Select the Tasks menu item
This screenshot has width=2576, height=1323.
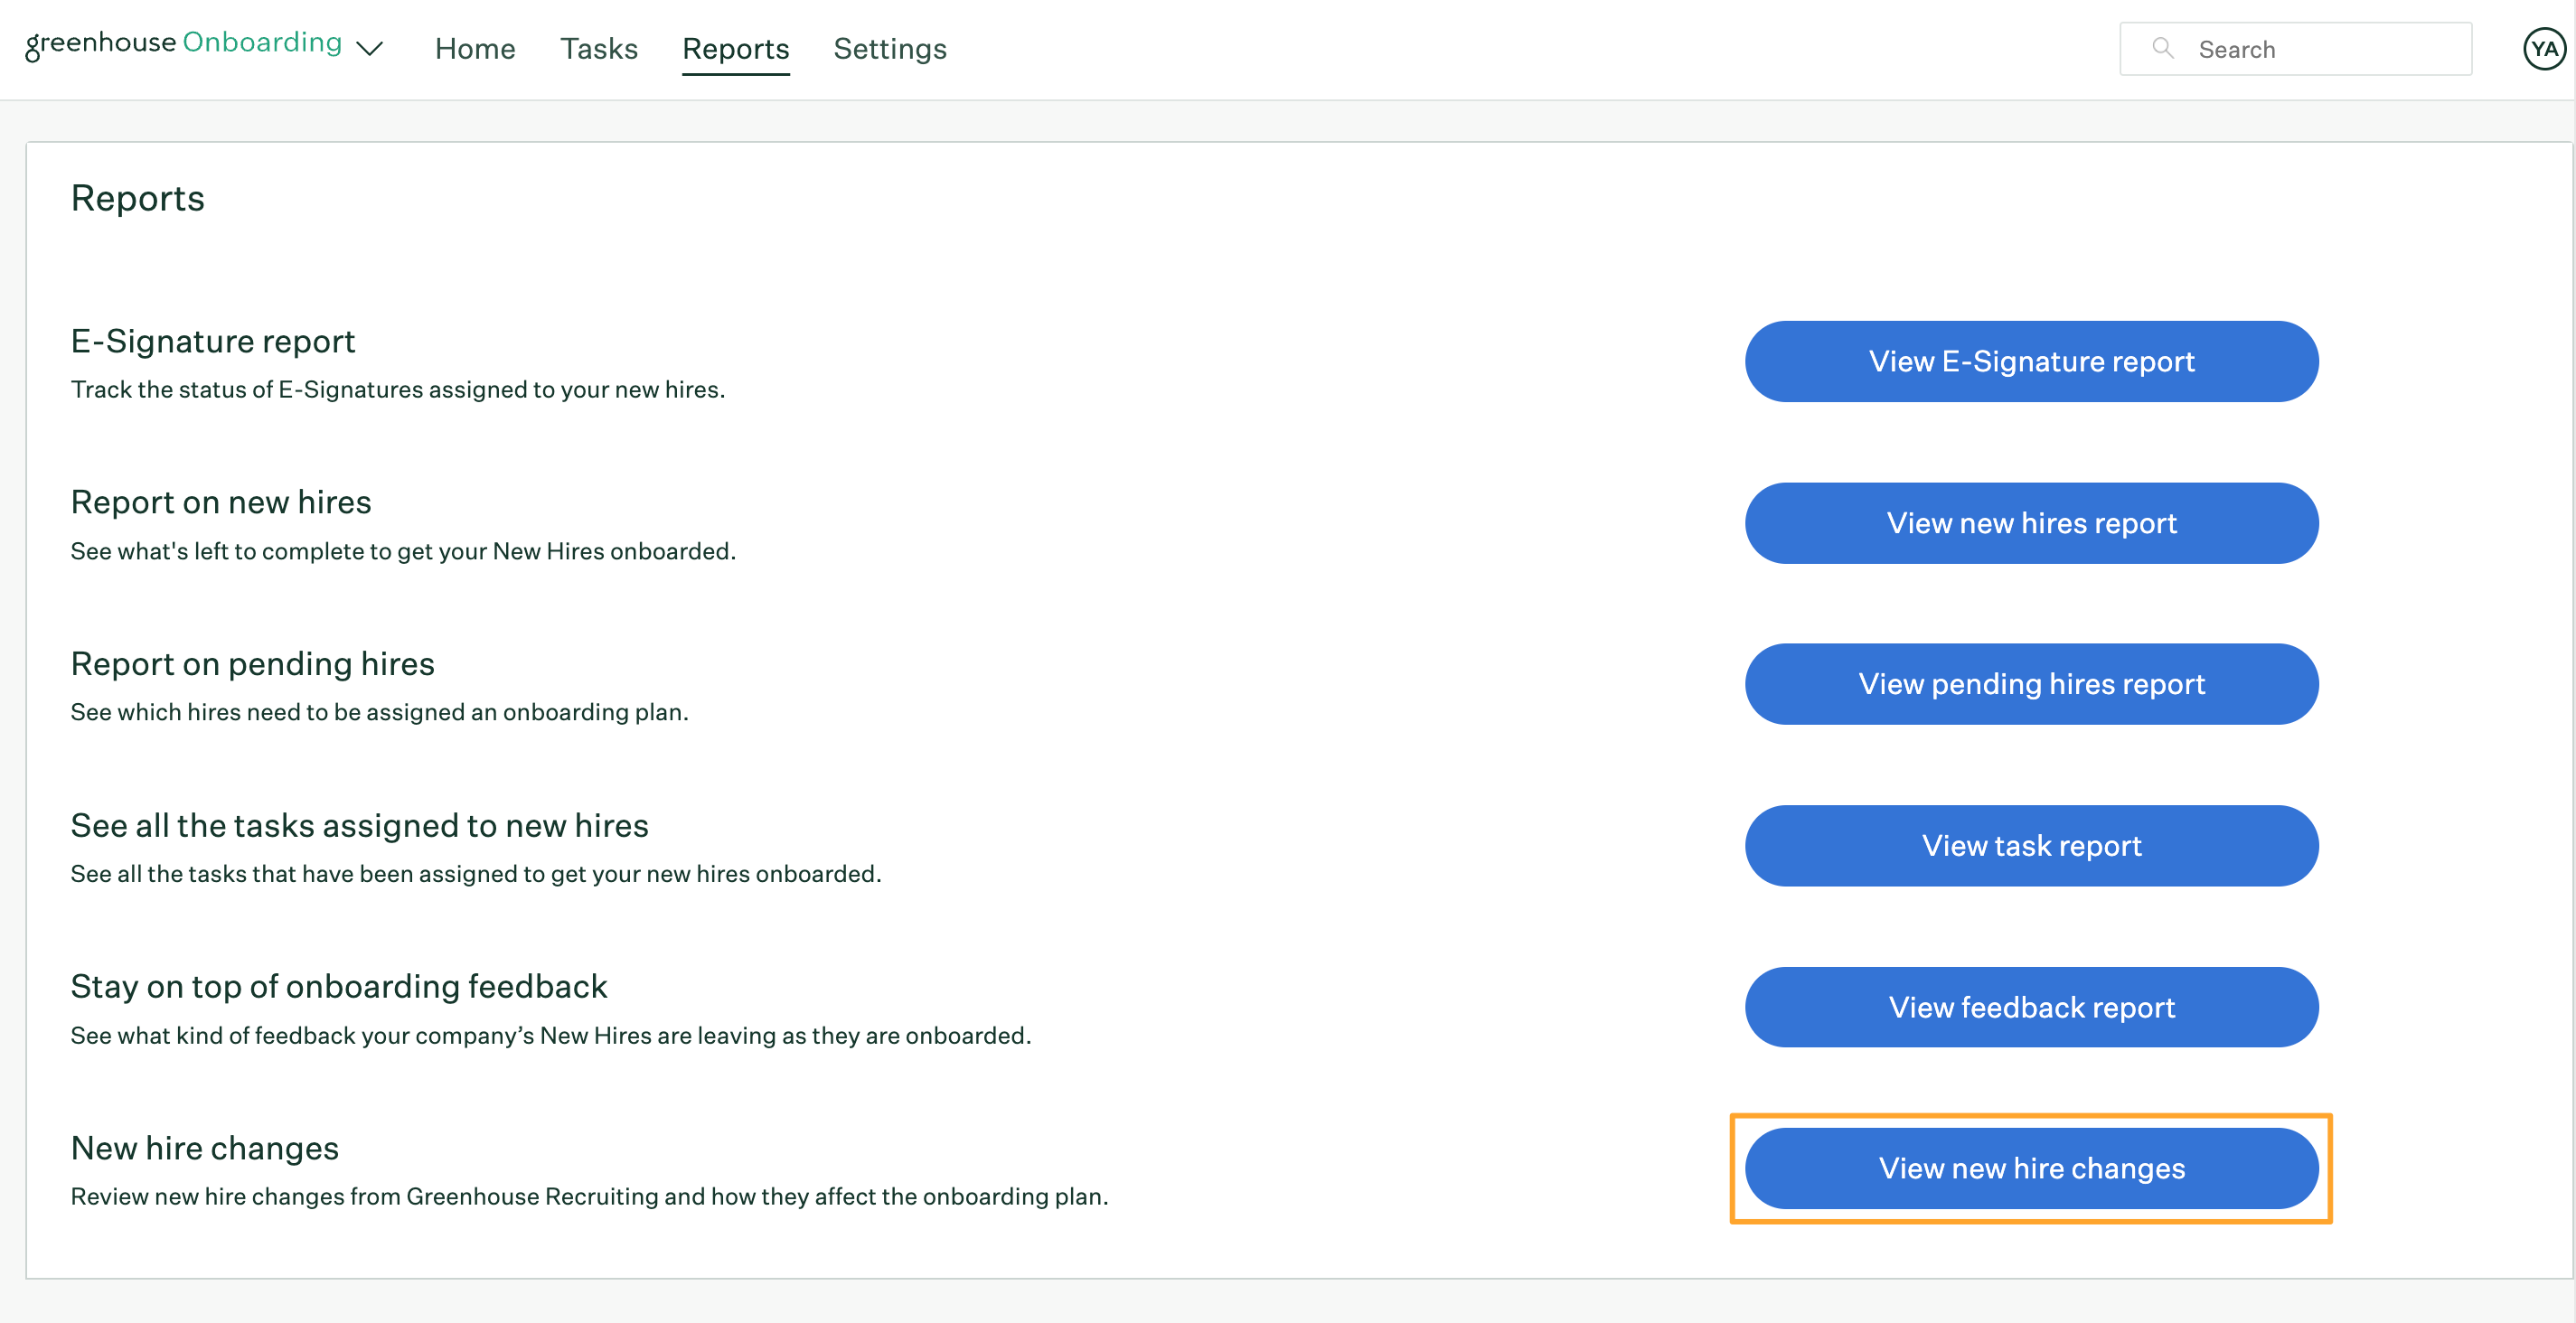coord(599,47)
